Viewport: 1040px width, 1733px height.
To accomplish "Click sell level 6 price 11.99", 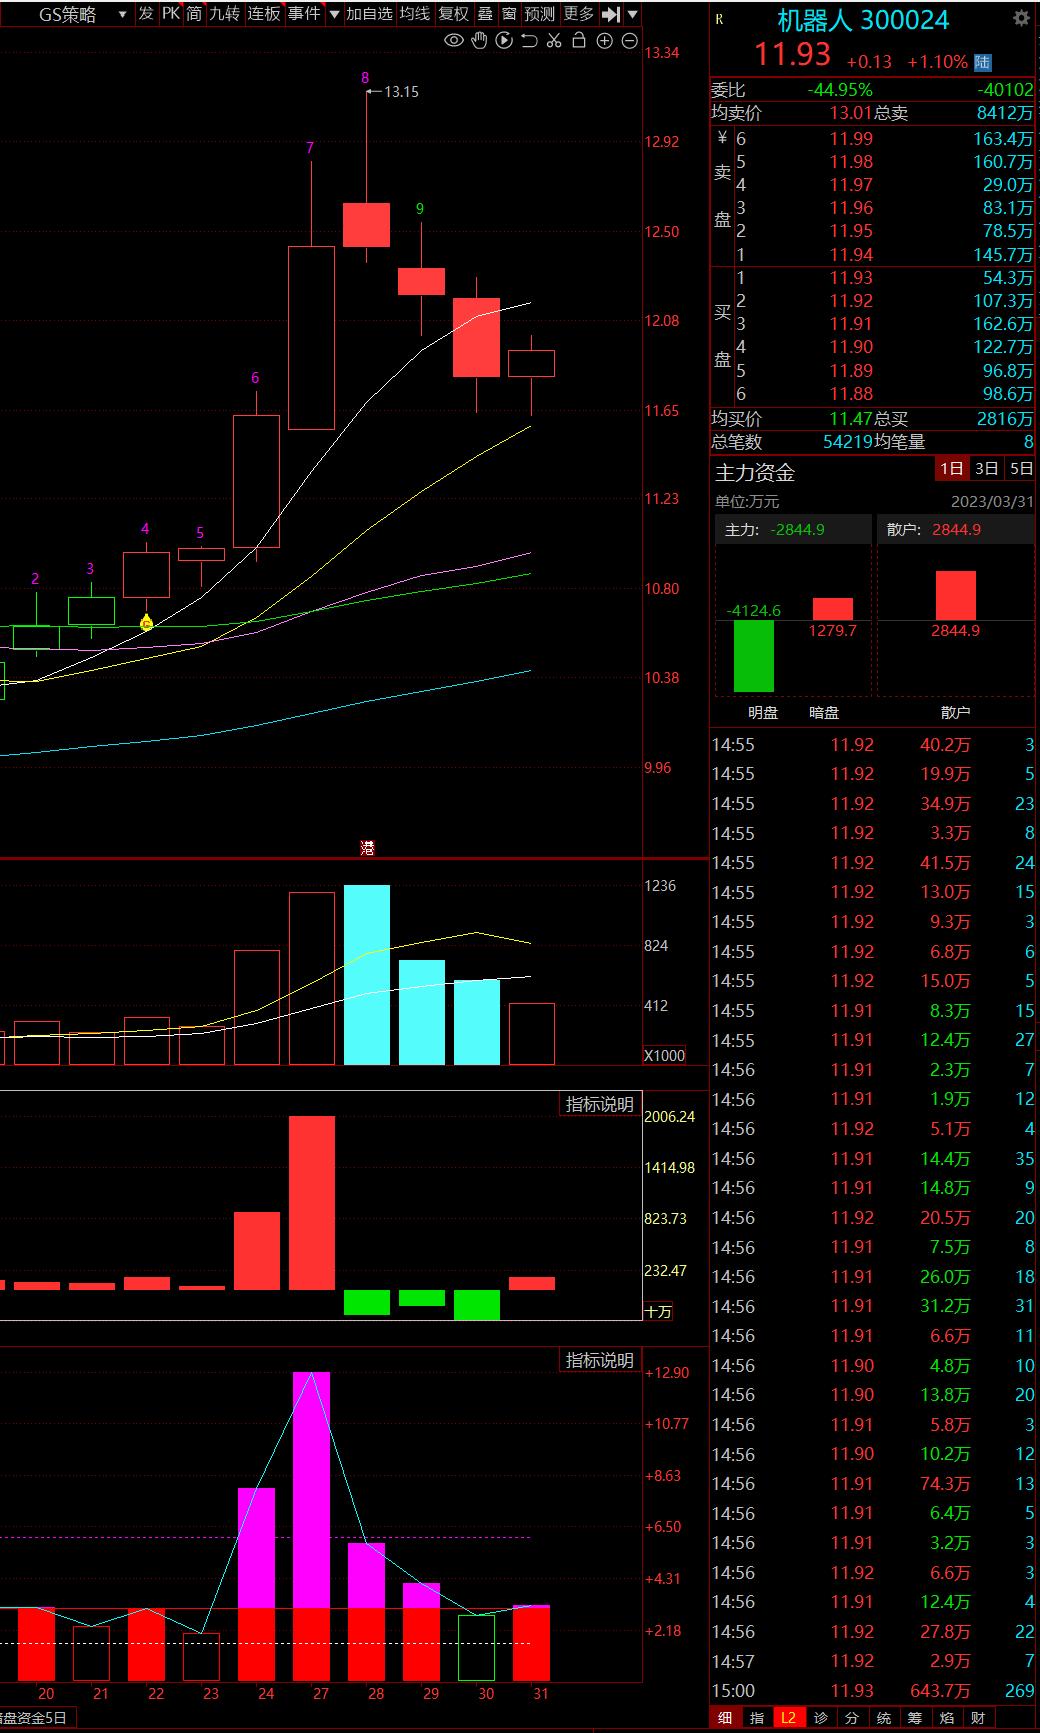I will (x=851, y=139).
